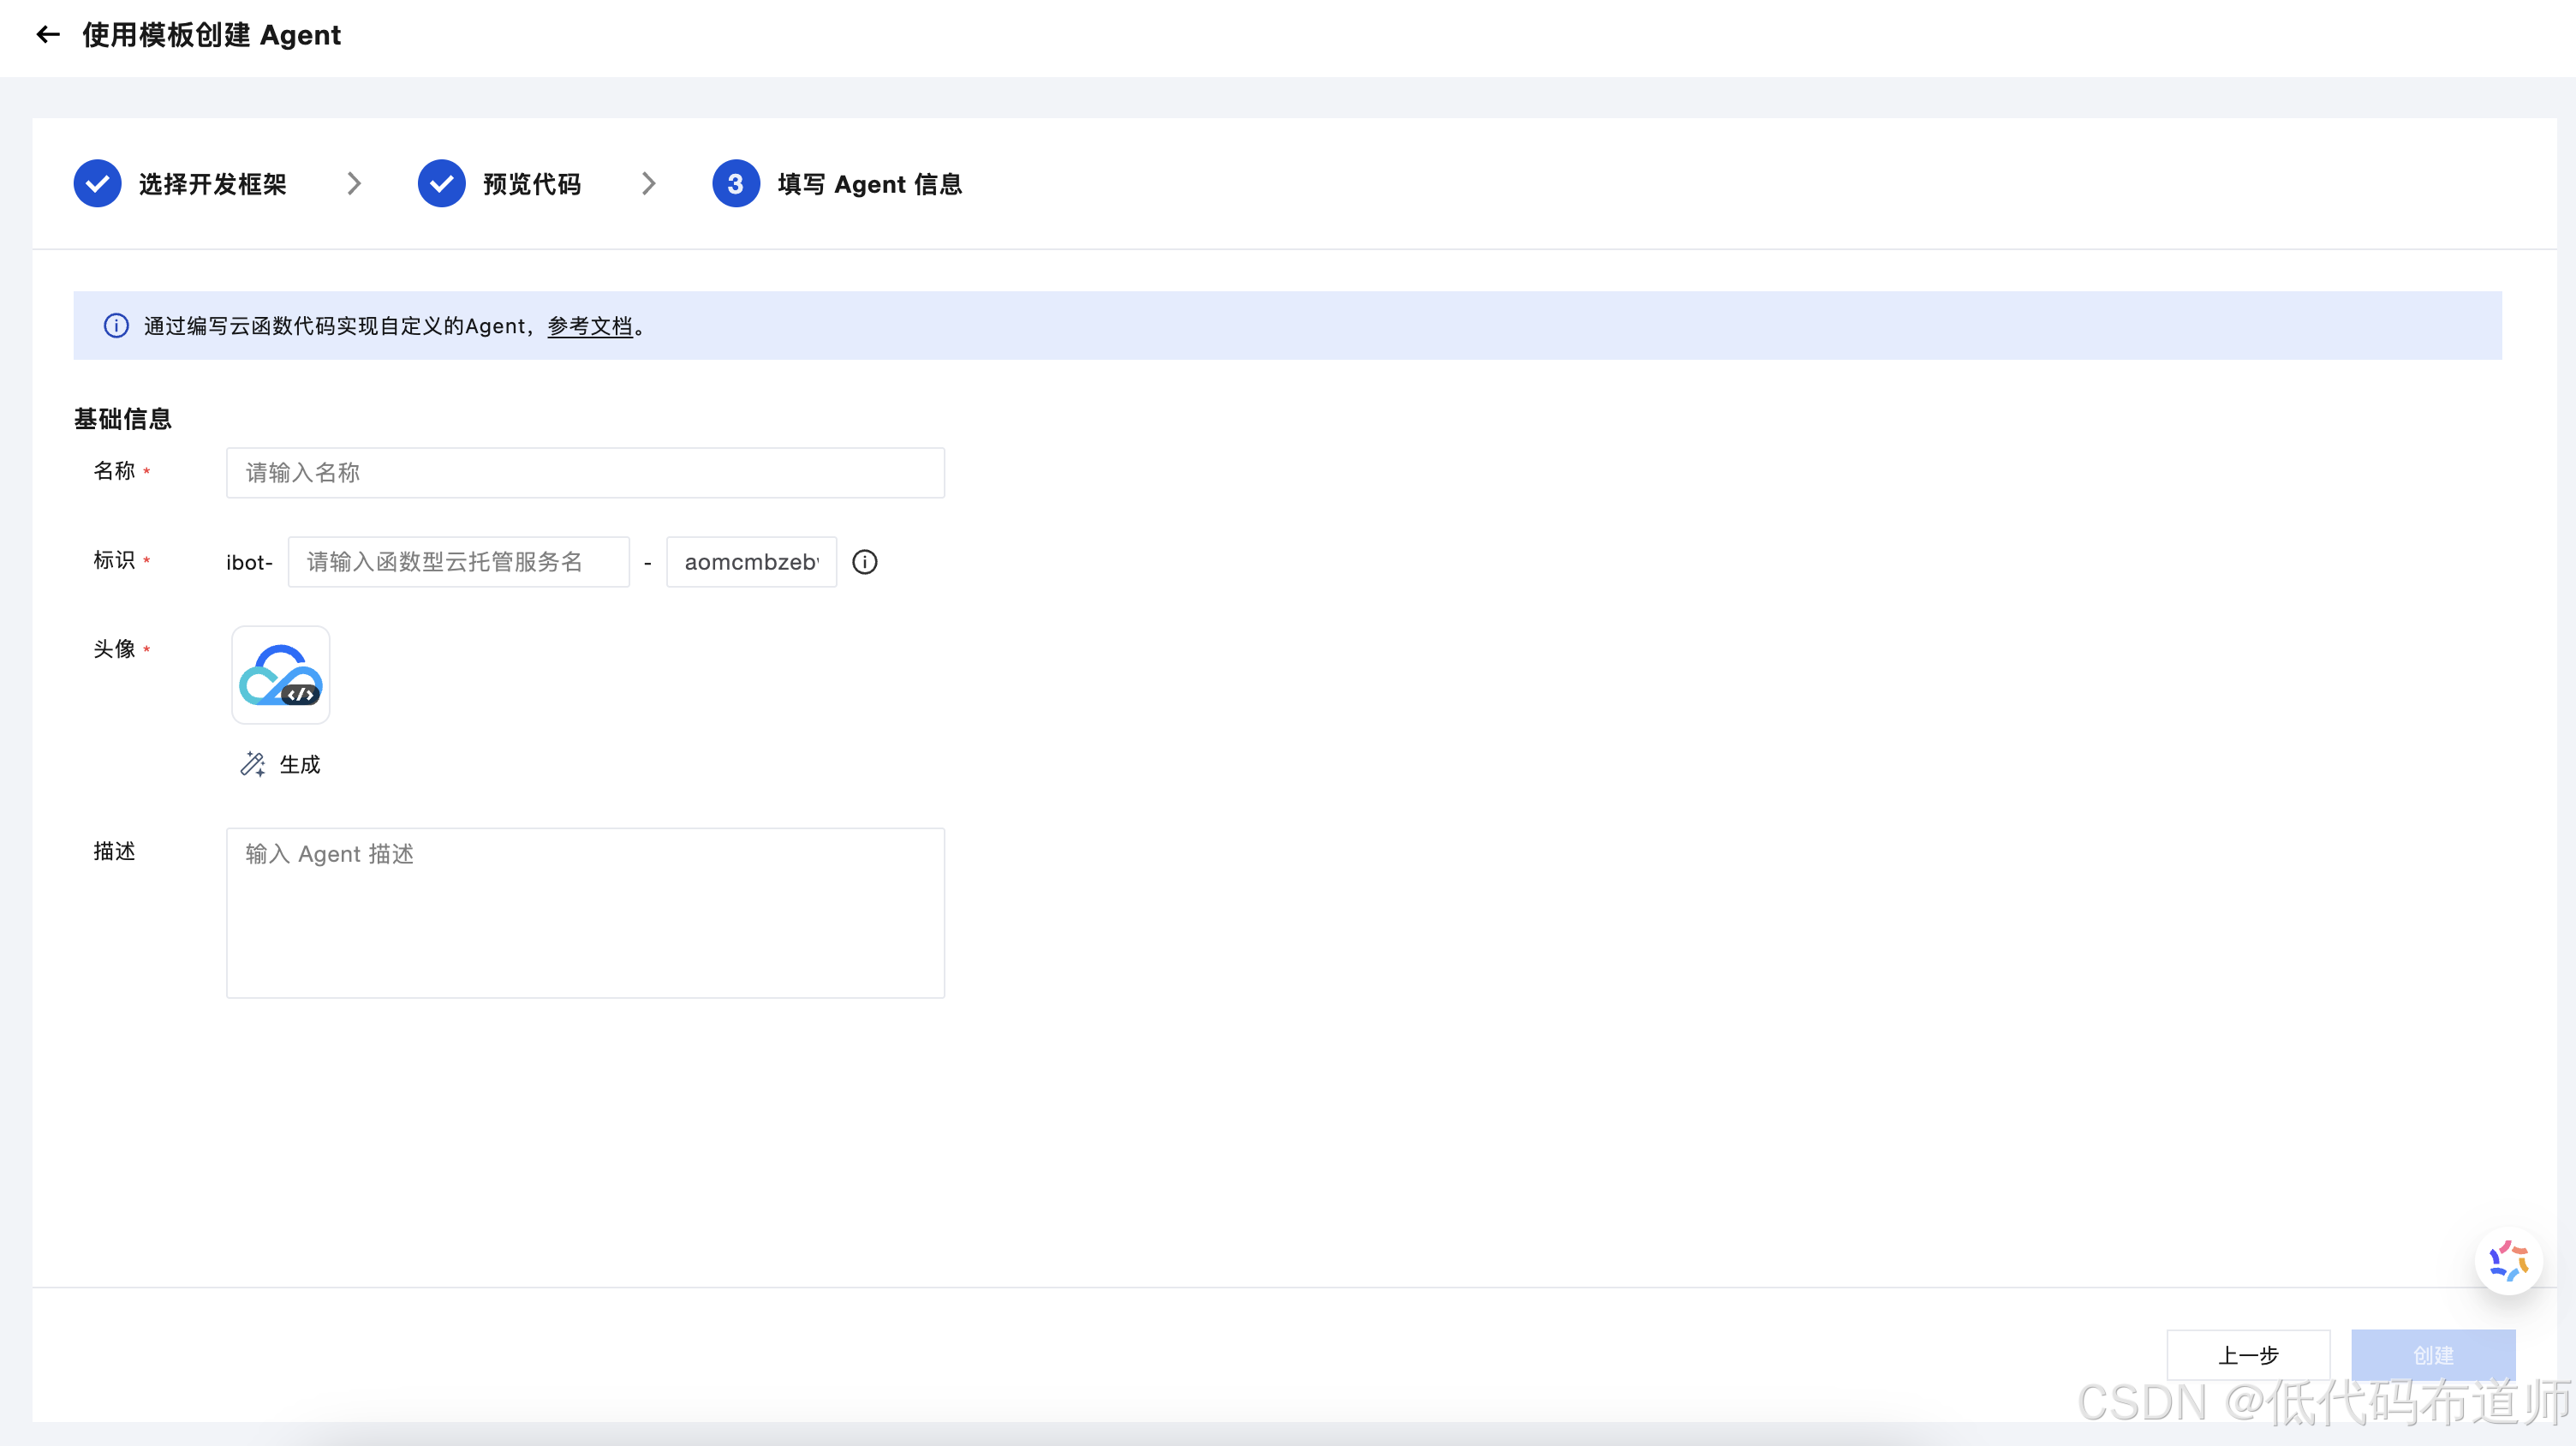Click the magic wand generate icon

252,764
